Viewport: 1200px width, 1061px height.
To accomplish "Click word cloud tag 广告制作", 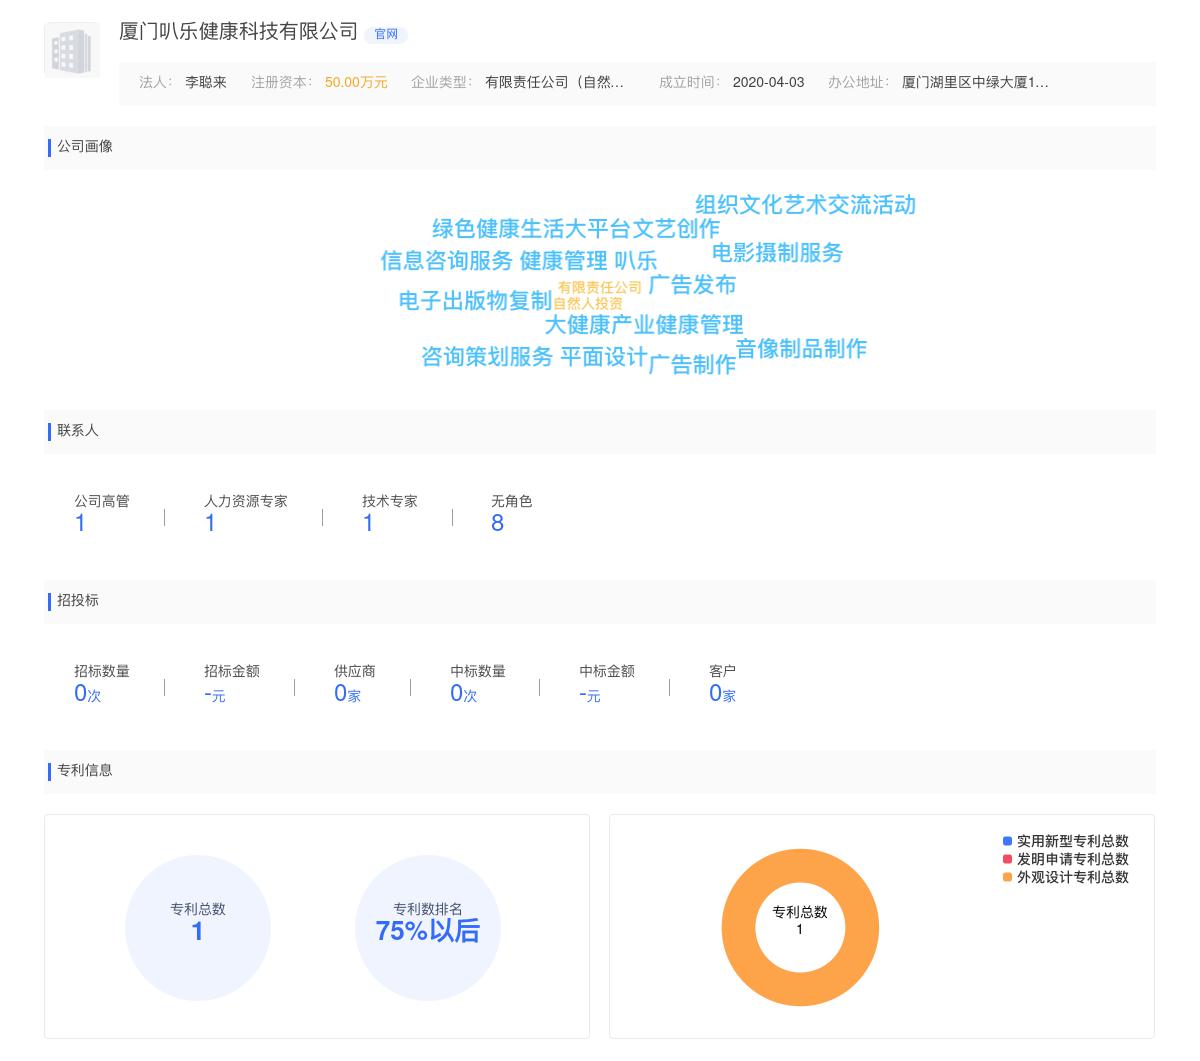I will (x=692, y=365).
